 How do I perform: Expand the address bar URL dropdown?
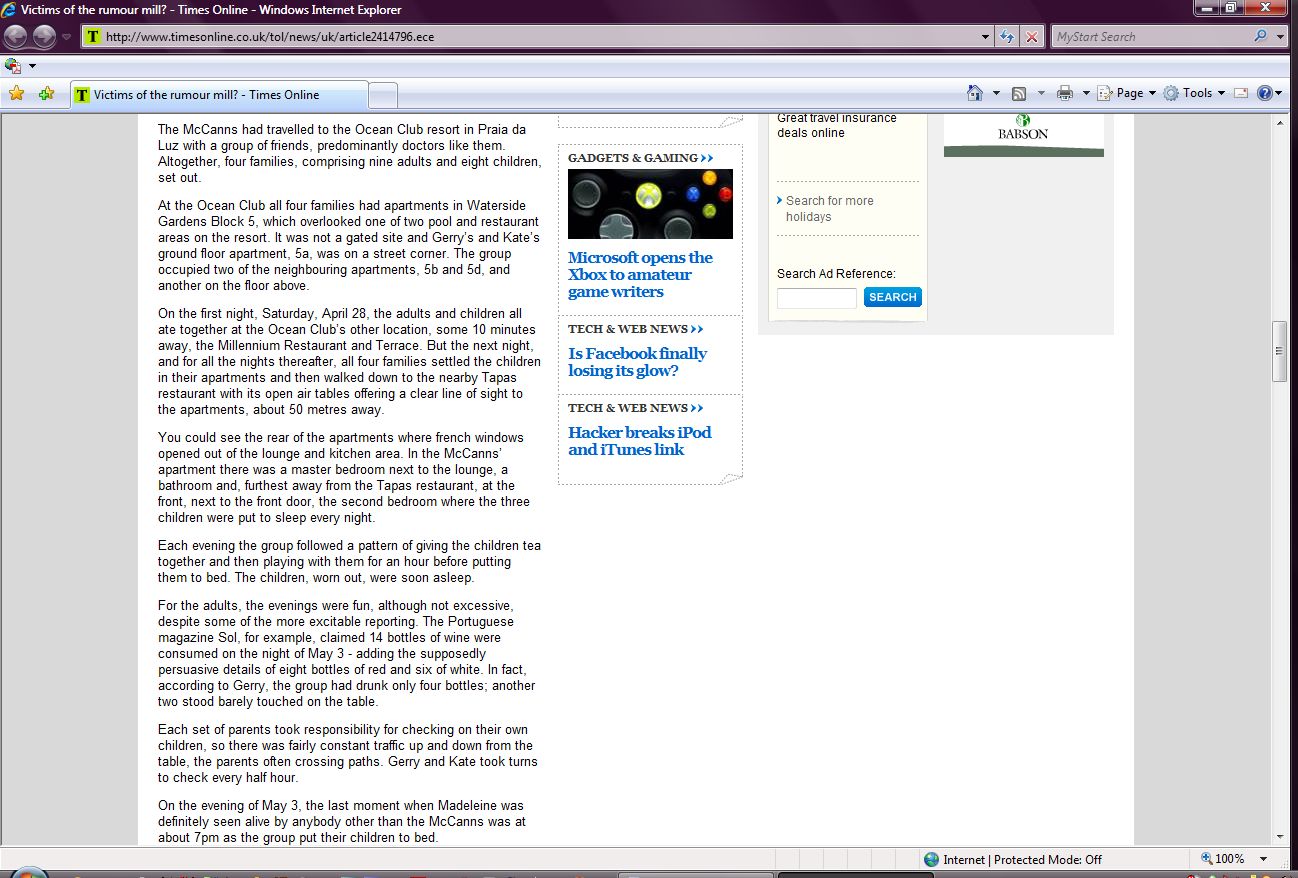tap(986, 37)
